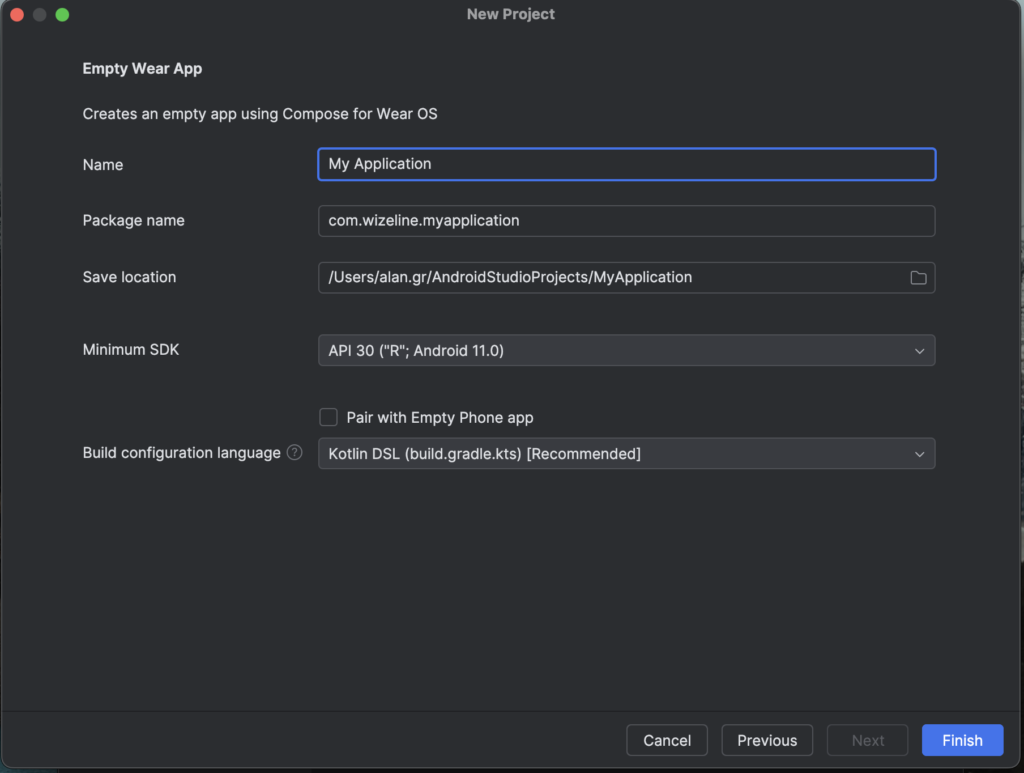Expand the Minimum SDK dropdown arrow

point(919,351)
